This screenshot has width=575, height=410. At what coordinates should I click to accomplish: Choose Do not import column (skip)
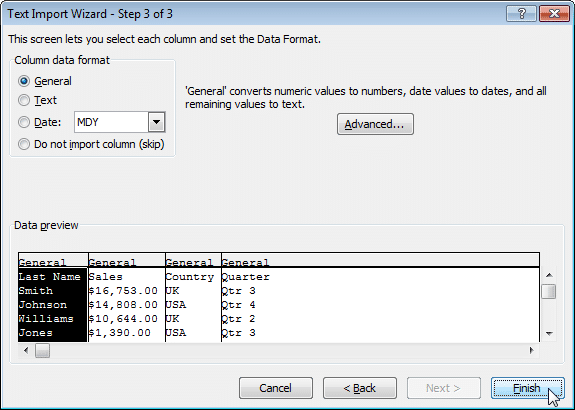click(x=24, y=144)
